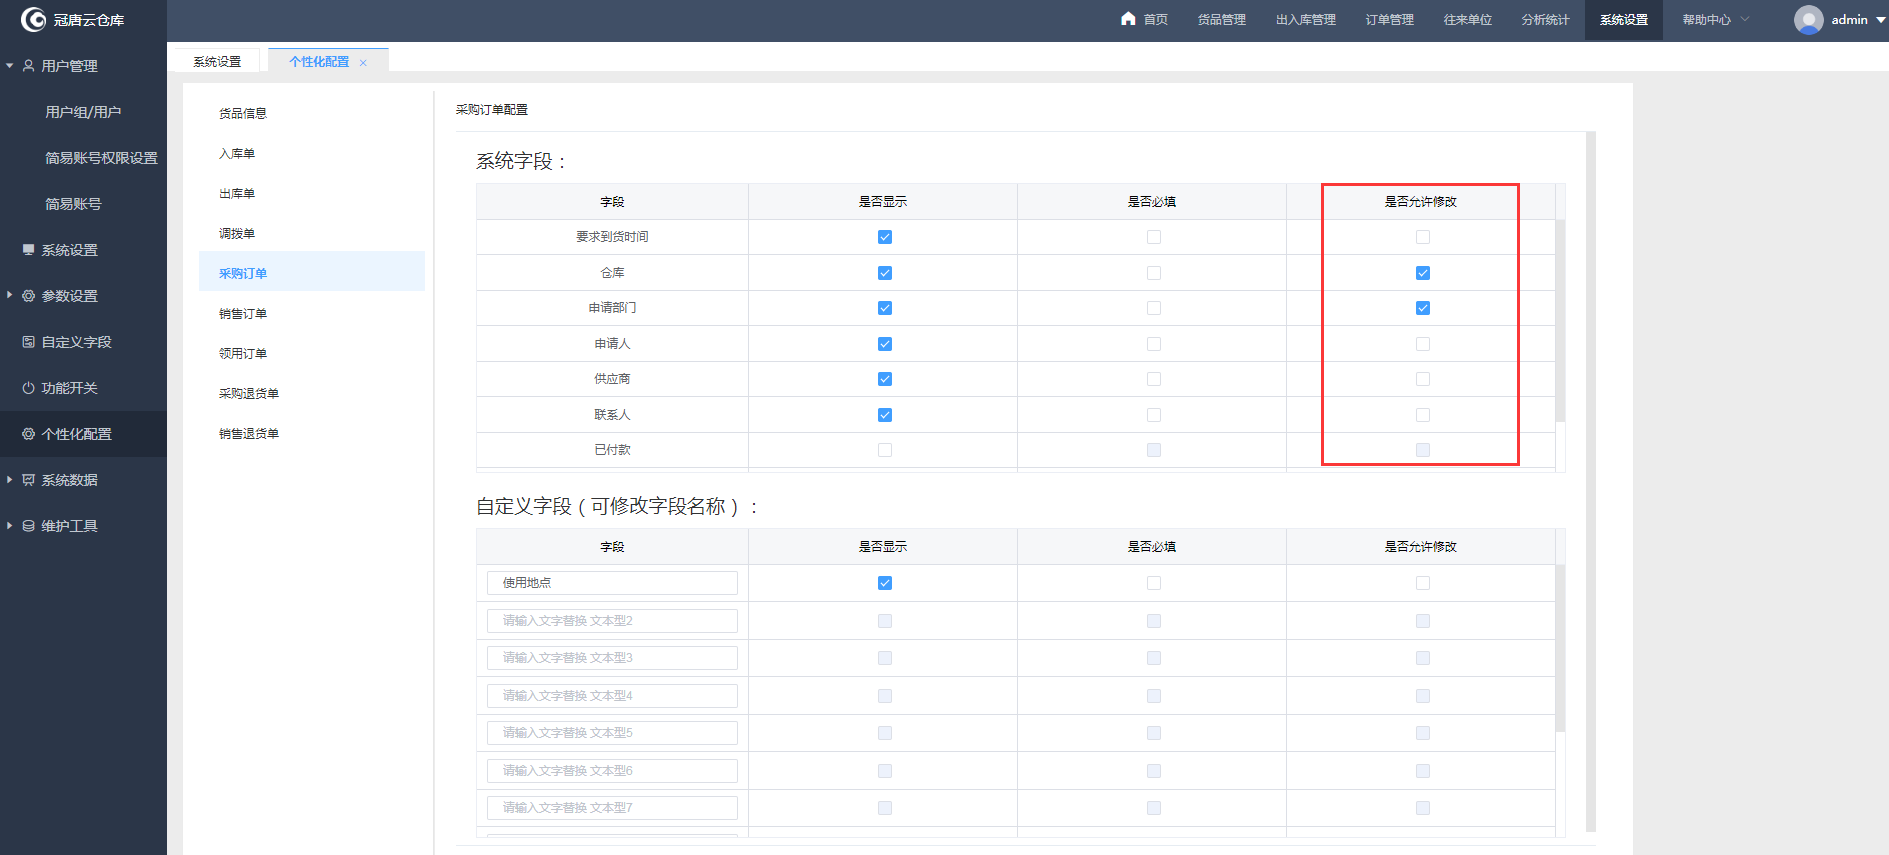This screenshot has width=1889, height=855.
Task: Select 入库单 configuration
Action: pos(312,153)
